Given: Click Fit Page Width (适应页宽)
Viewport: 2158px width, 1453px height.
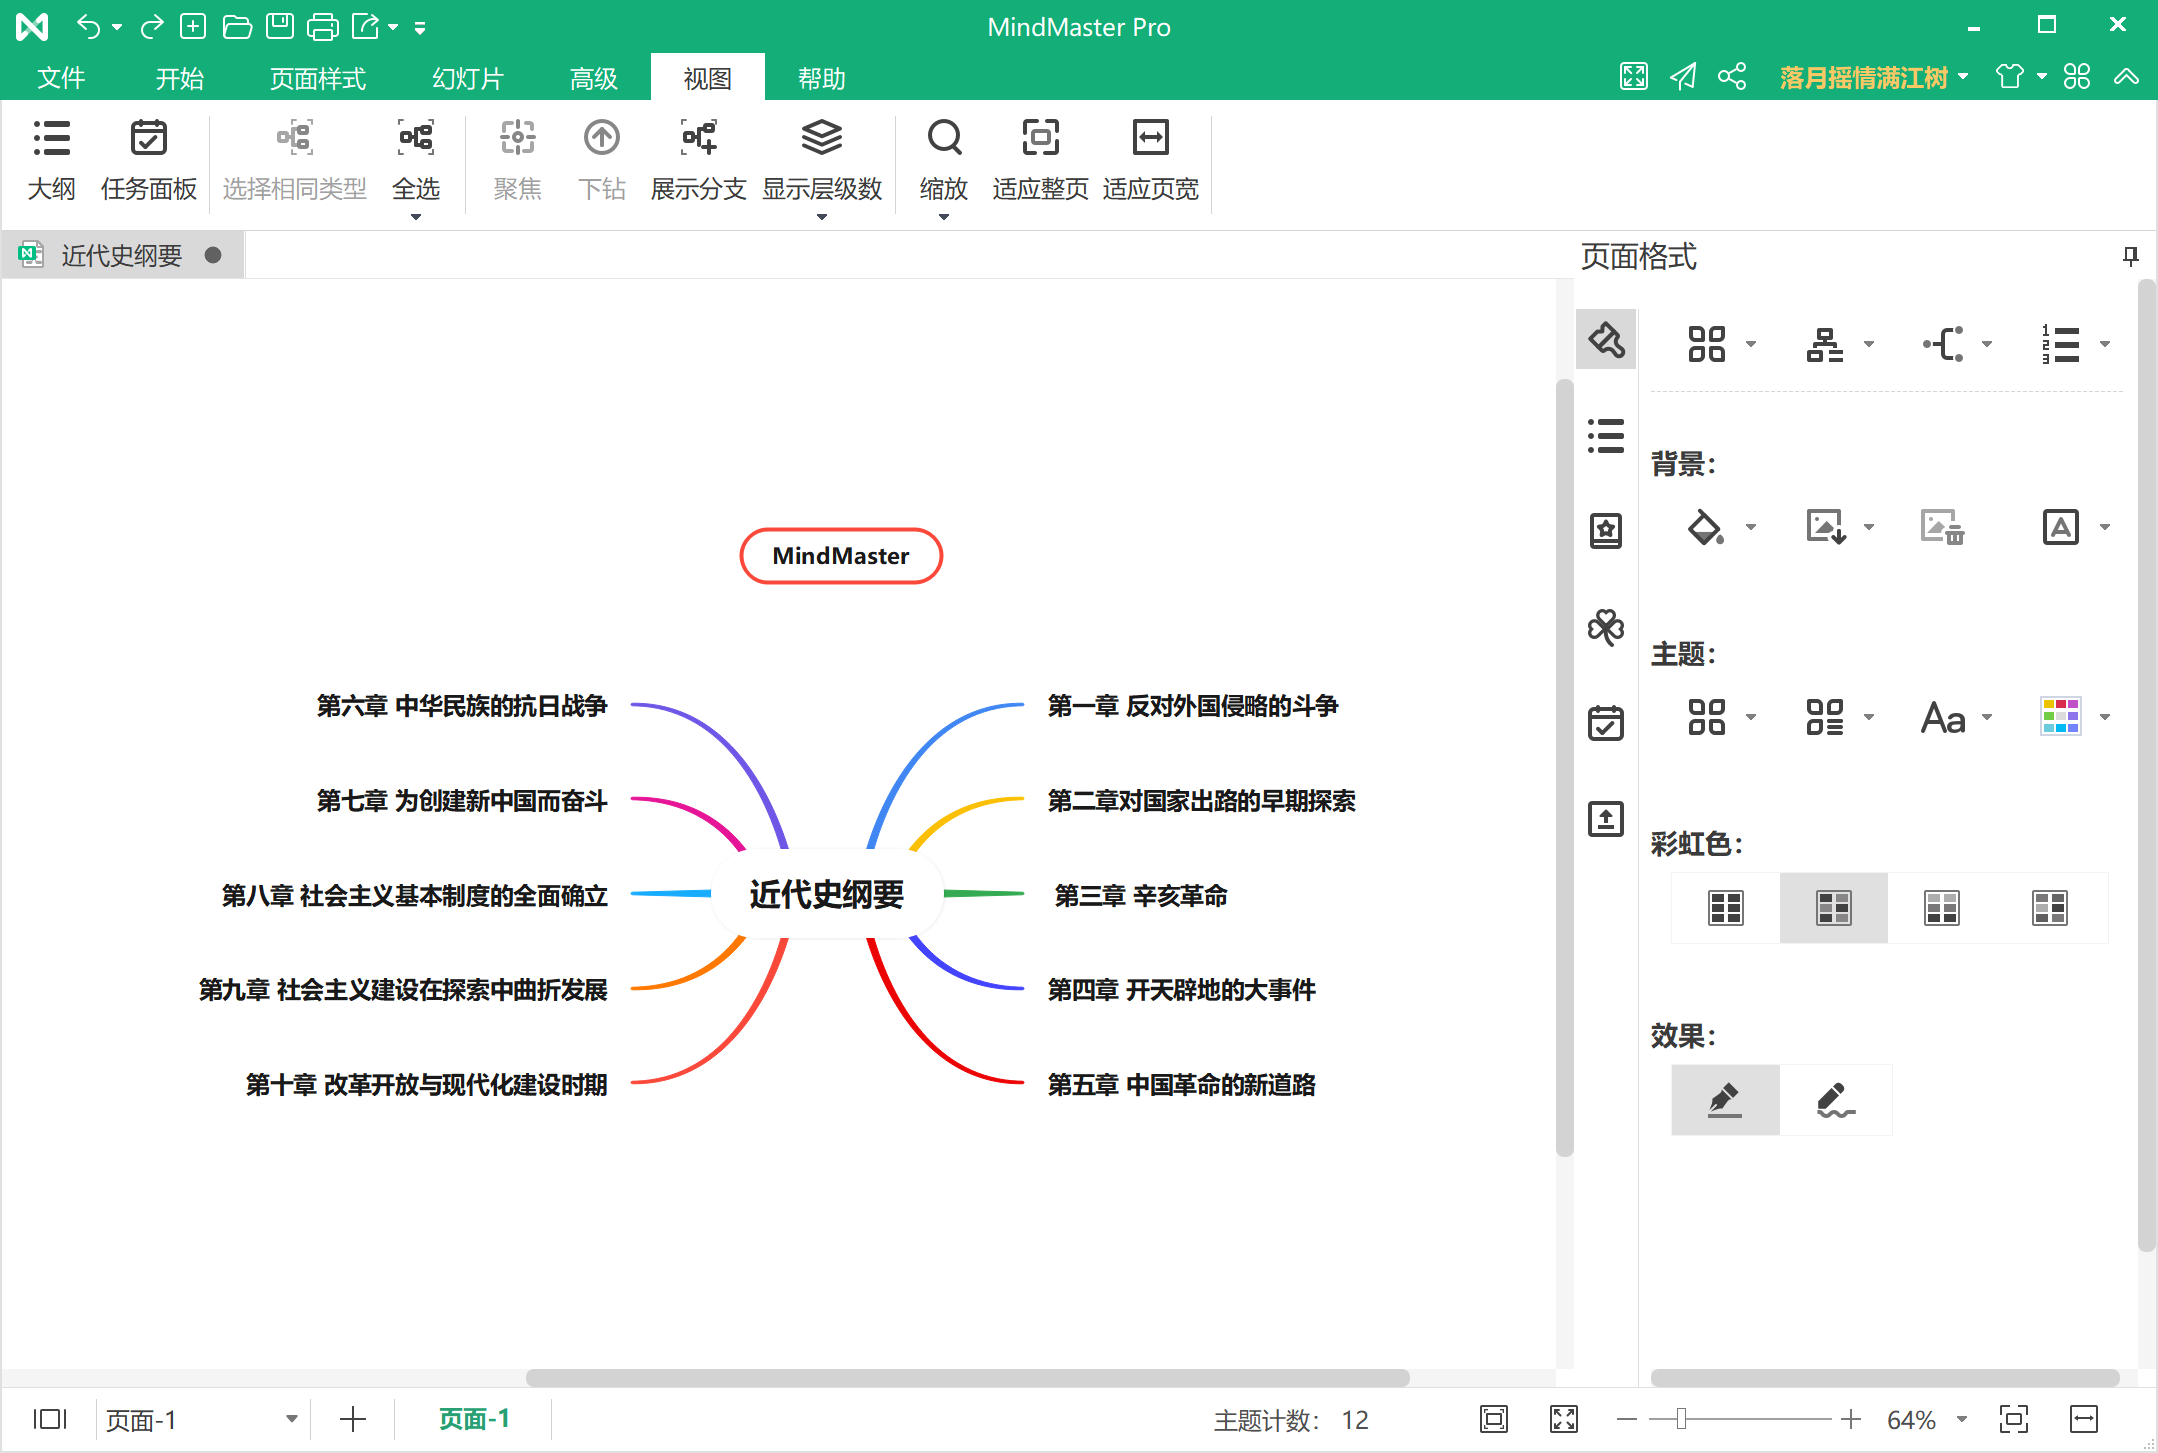Looking at the screenshot, I should 1150,160.
